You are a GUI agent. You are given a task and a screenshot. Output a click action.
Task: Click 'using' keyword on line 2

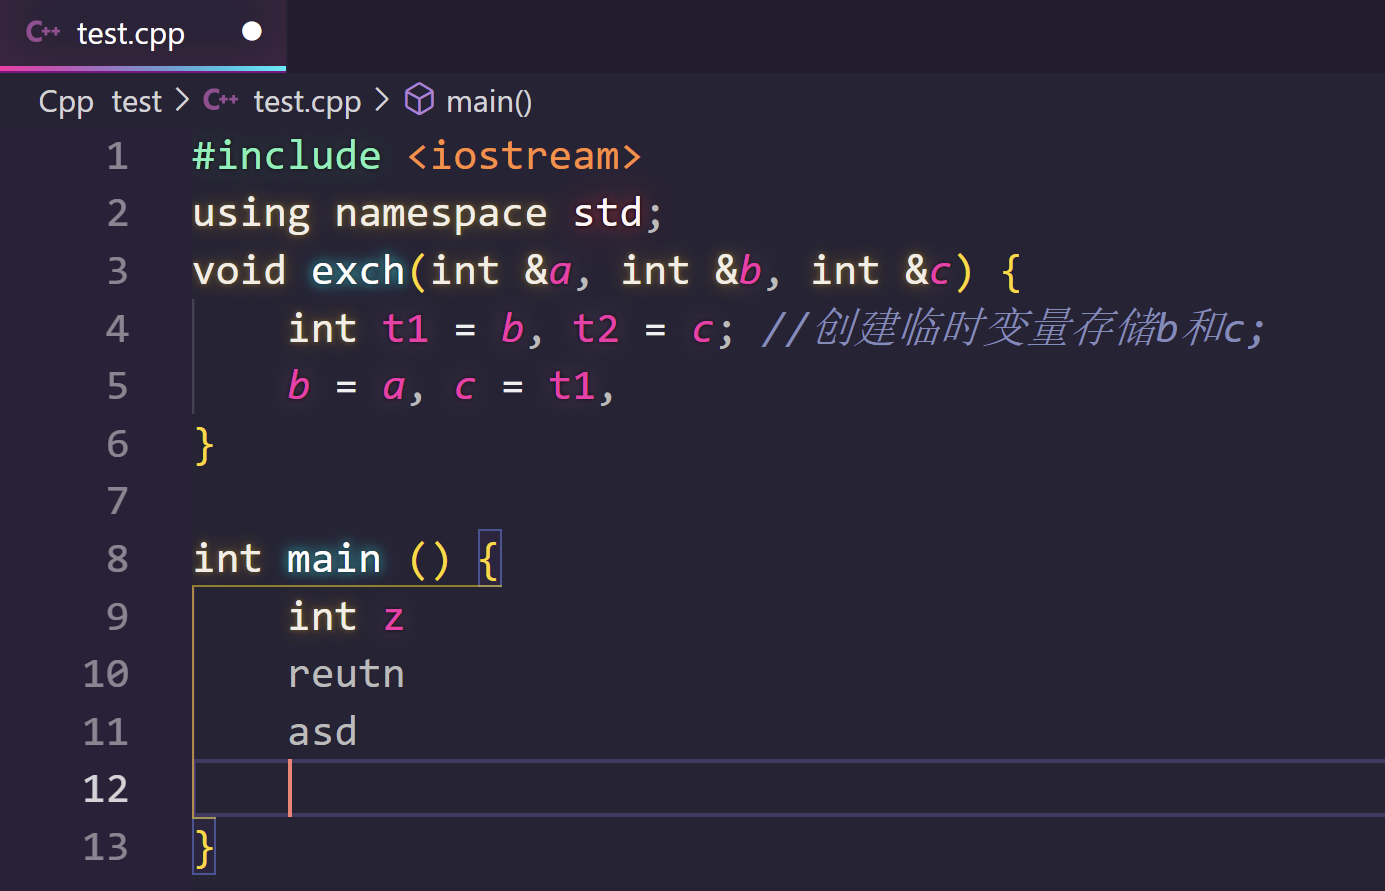click(252, 214)
